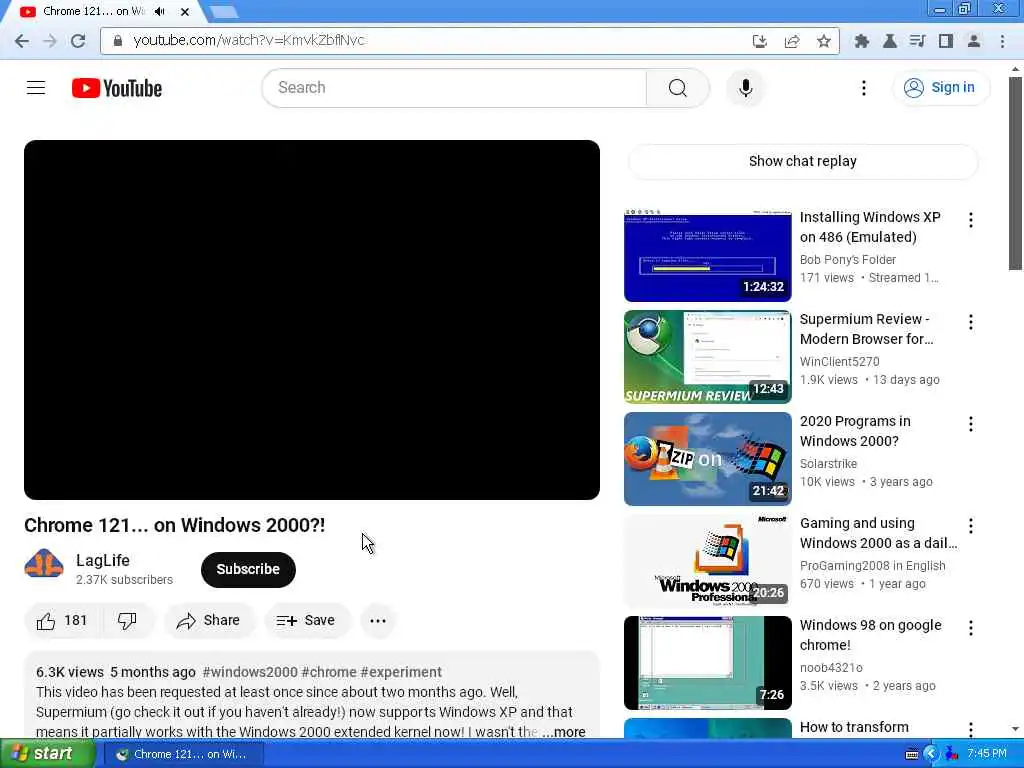Open options for How to transform video

(970, 729)
